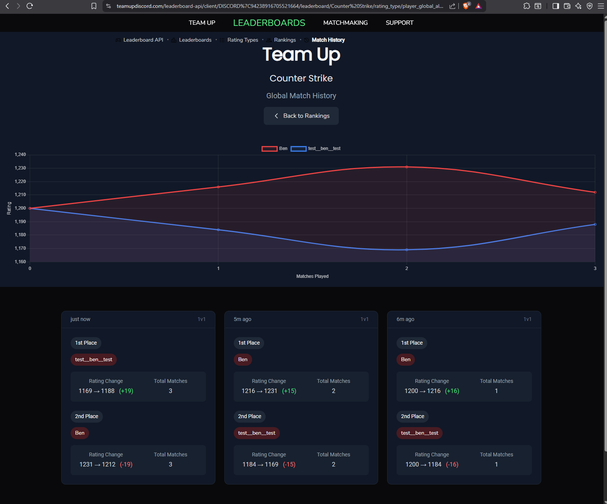Click the Rankings breadcrumb link
The image size is (607, 504).
285,40
